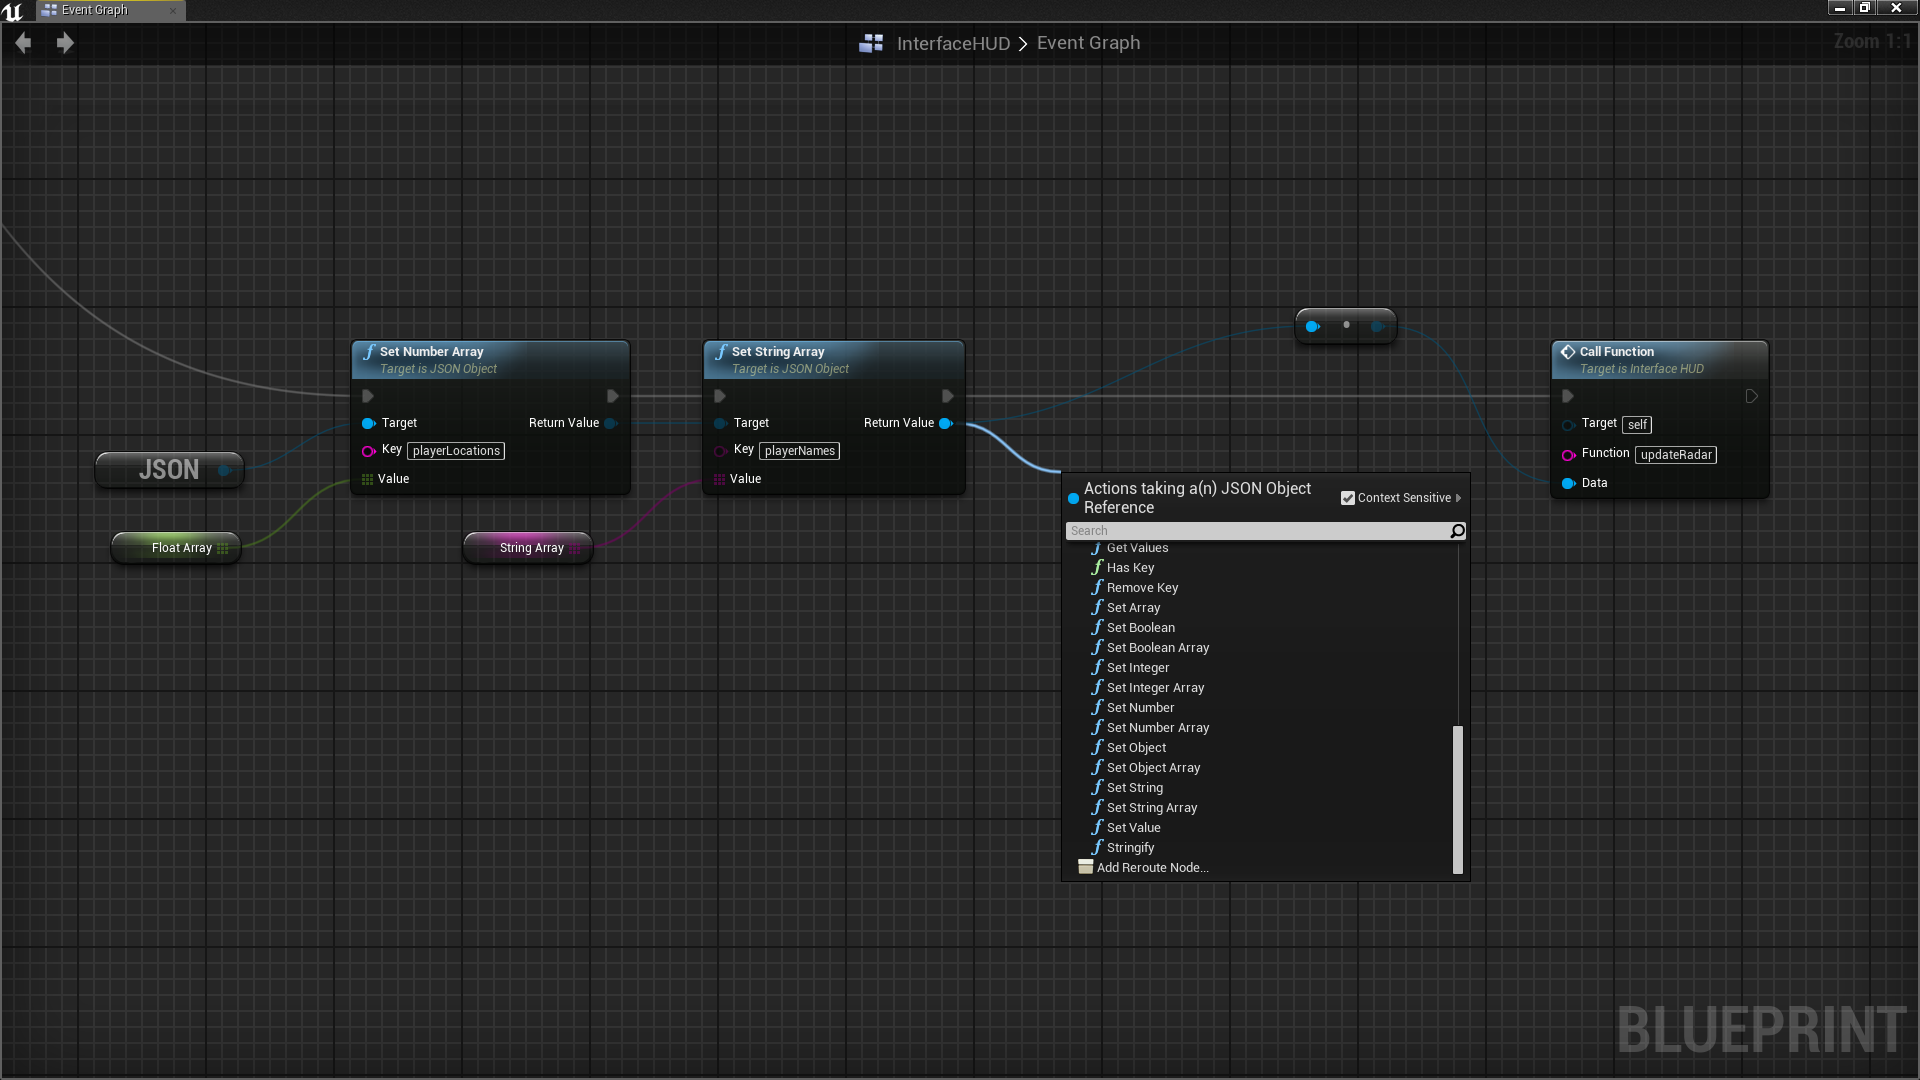
Task: Click the JSON variable output pin
Action: [225, 470]
